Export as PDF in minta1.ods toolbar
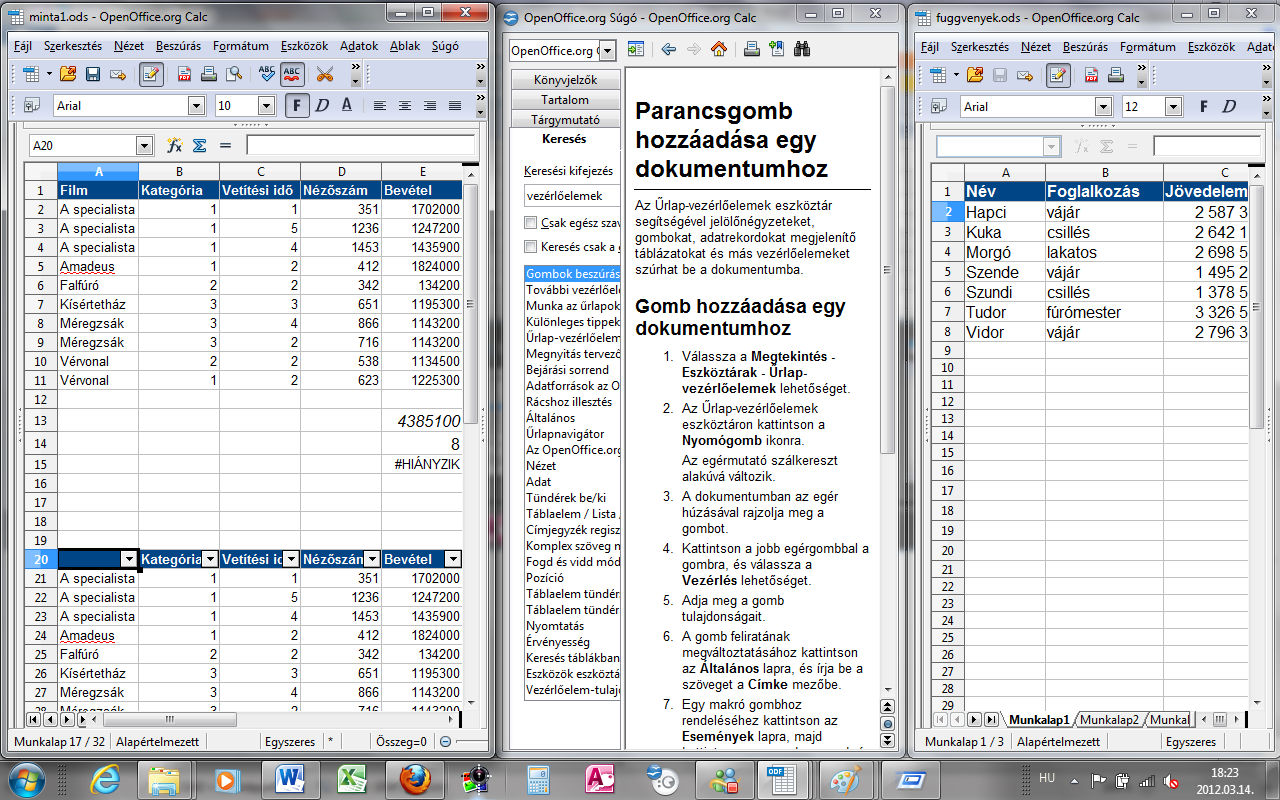Viewport: 1280px width, 800px height. click(x=185, y=74)
